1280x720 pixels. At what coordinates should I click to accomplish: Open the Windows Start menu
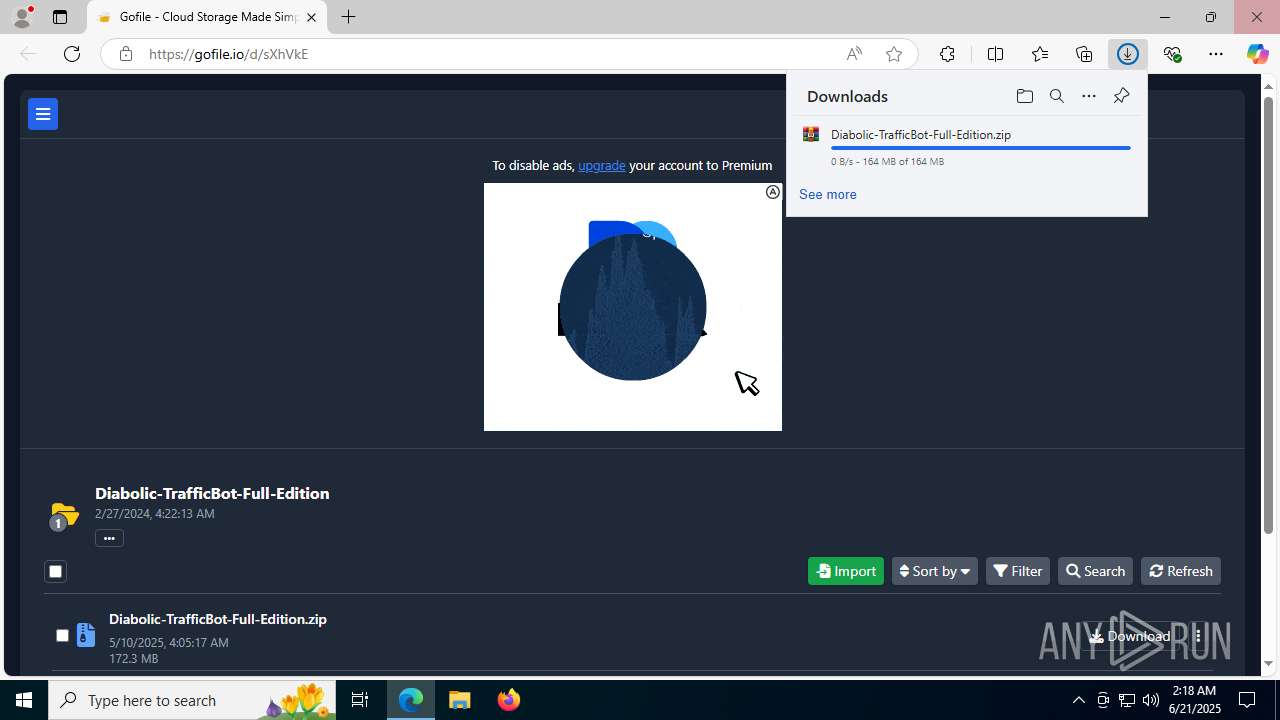(x=24, y=700)
